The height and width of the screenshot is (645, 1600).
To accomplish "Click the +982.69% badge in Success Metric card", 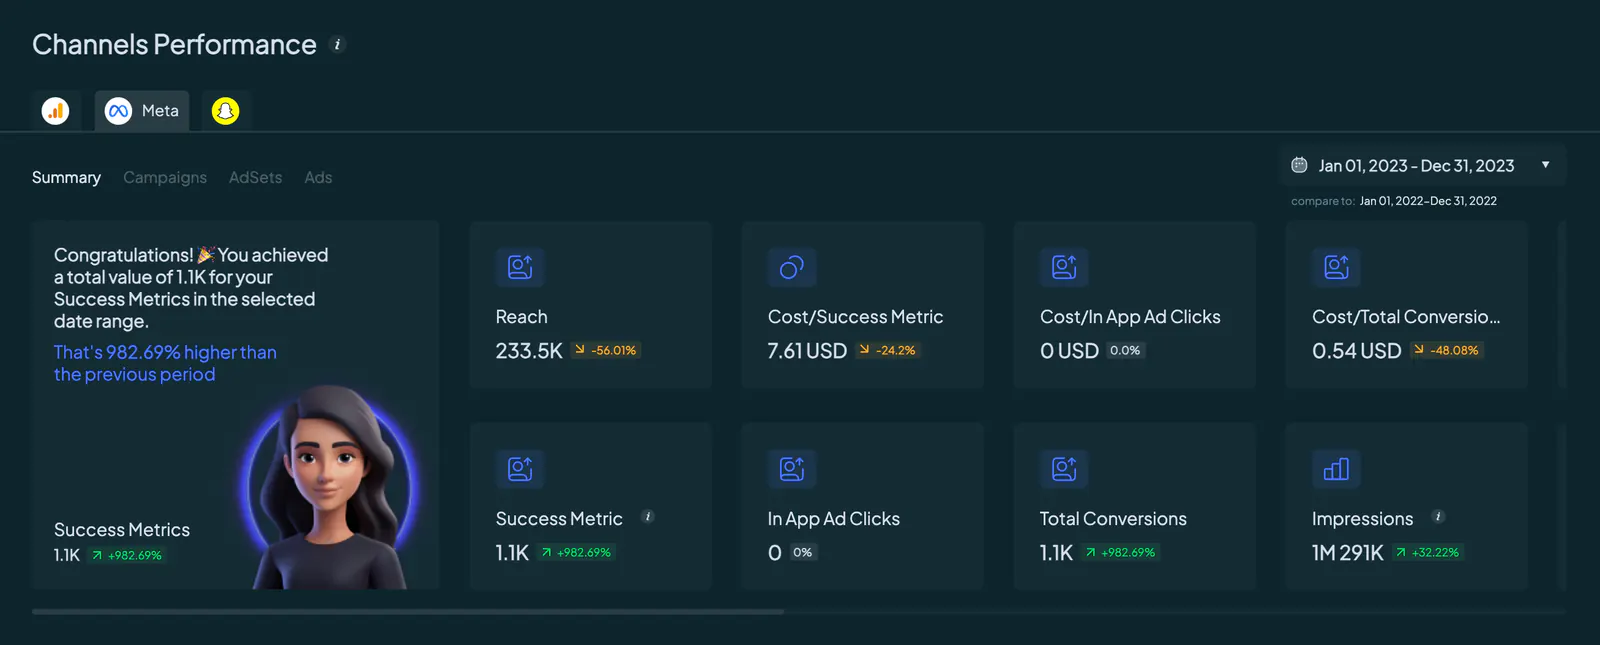I will (576, 553).
